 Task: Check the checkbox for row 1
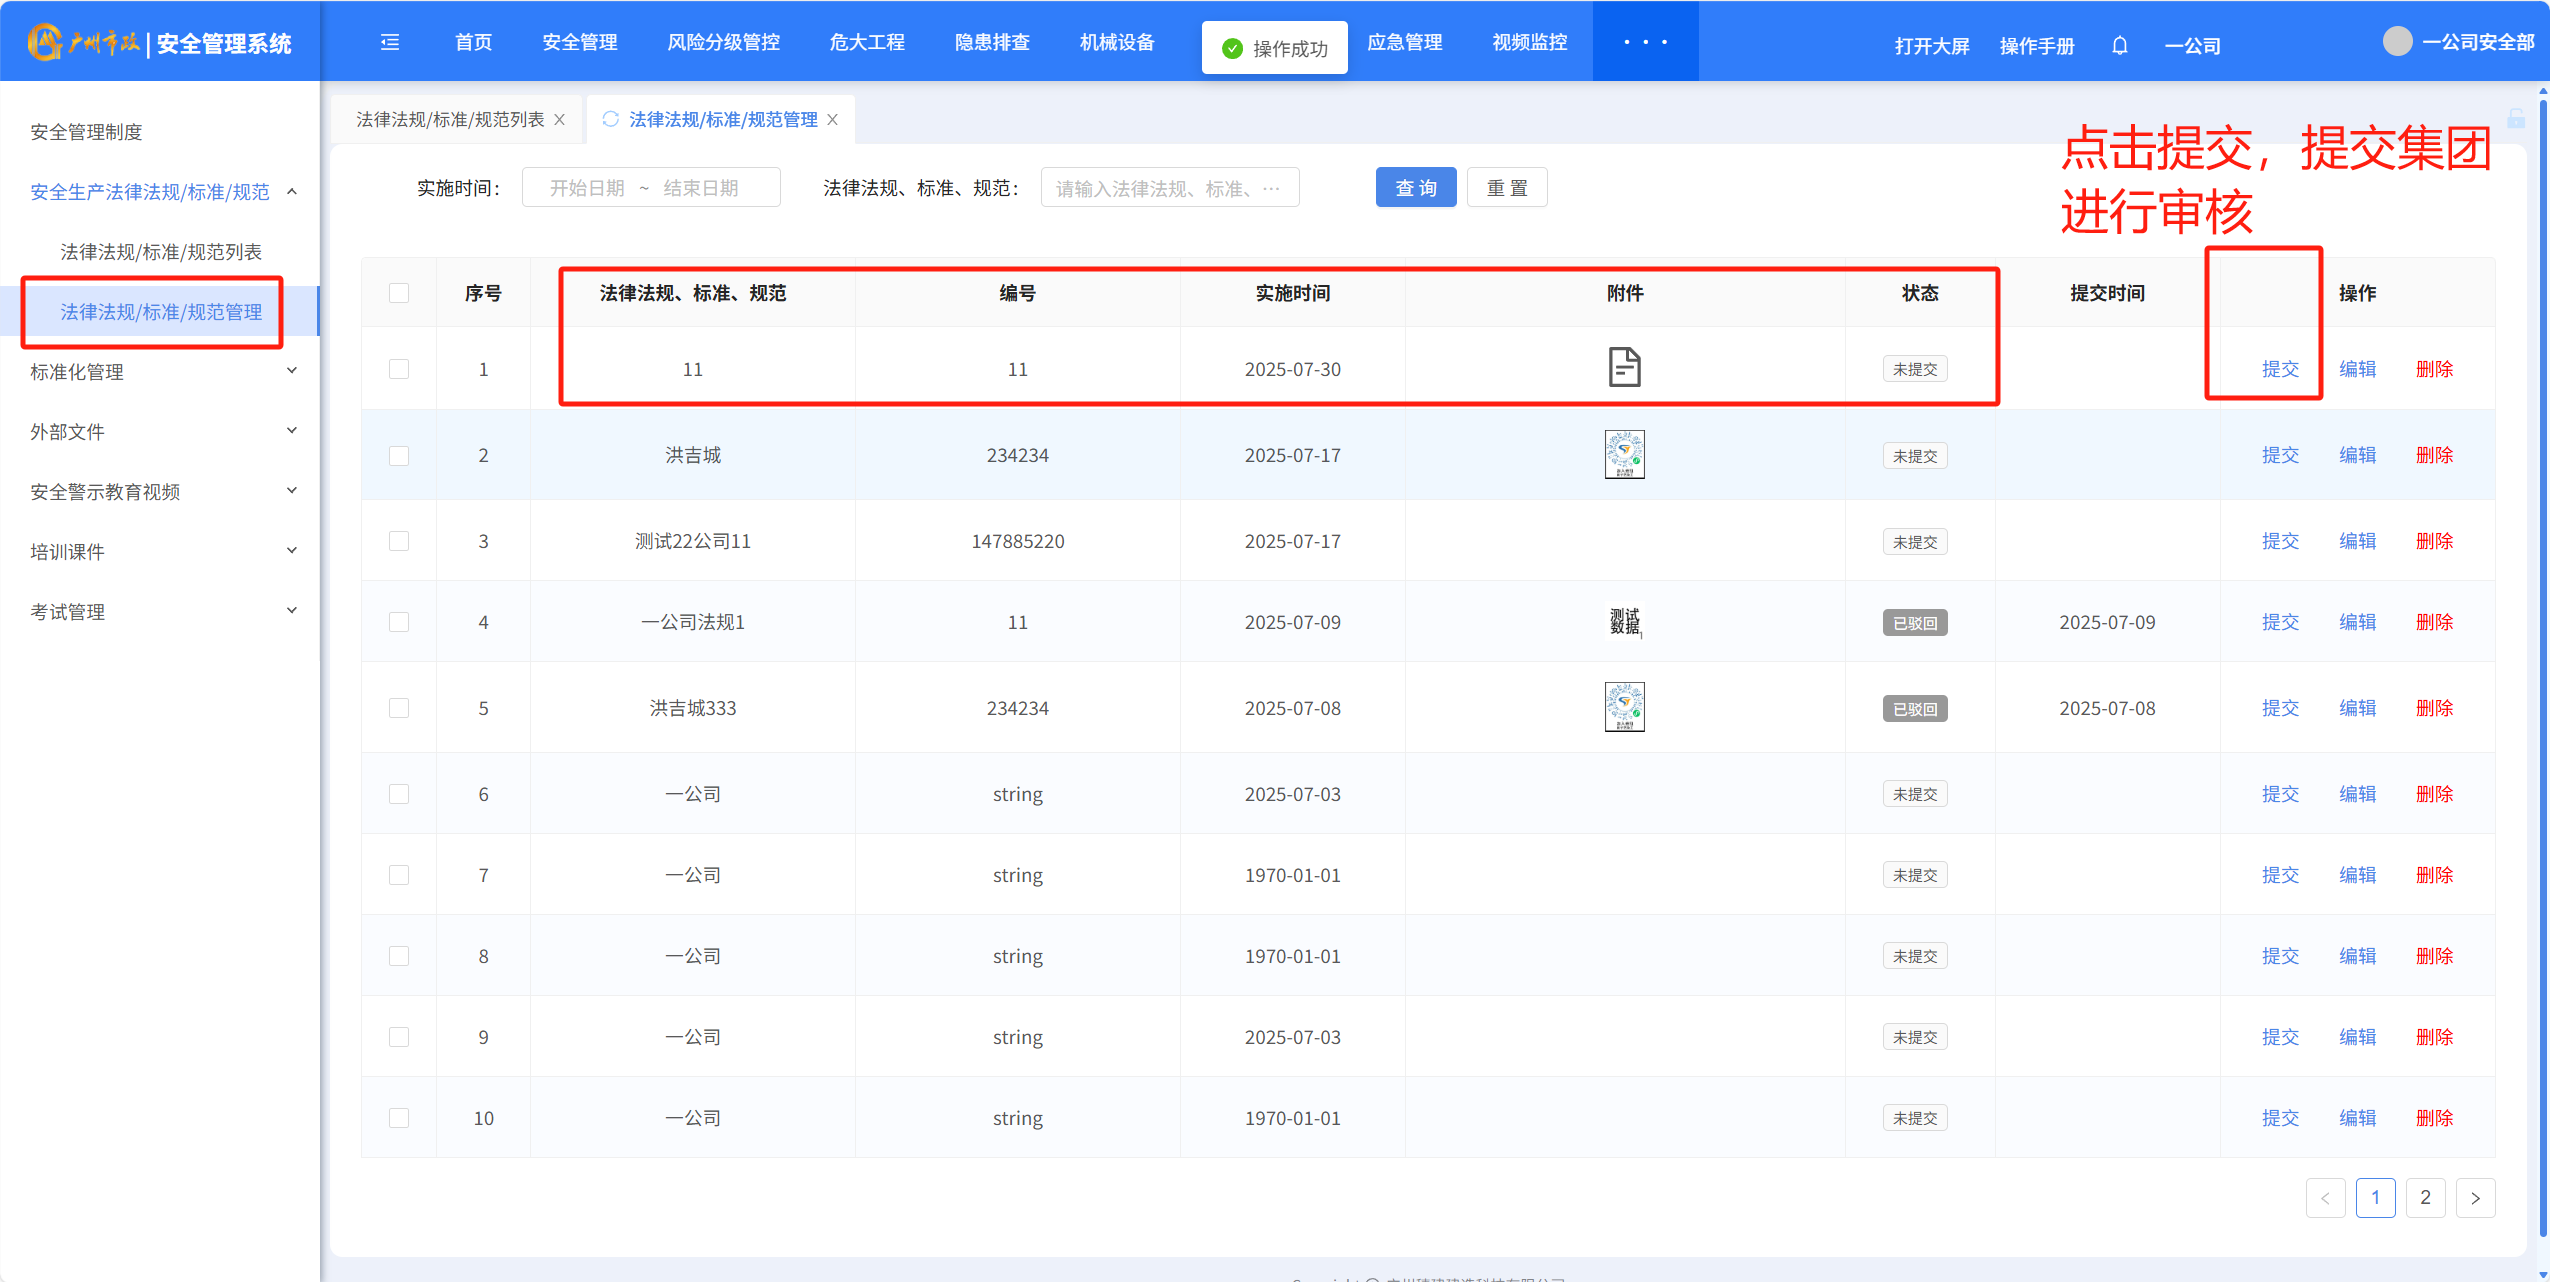(399, 369)
